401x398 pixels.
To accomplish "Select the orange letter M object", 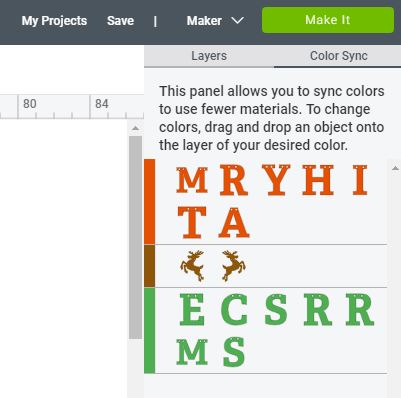I will click(x=192, y=180).
